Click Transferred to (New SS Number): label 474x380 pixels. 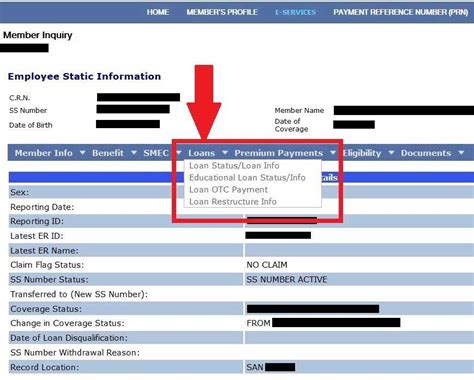click(79, 294)
